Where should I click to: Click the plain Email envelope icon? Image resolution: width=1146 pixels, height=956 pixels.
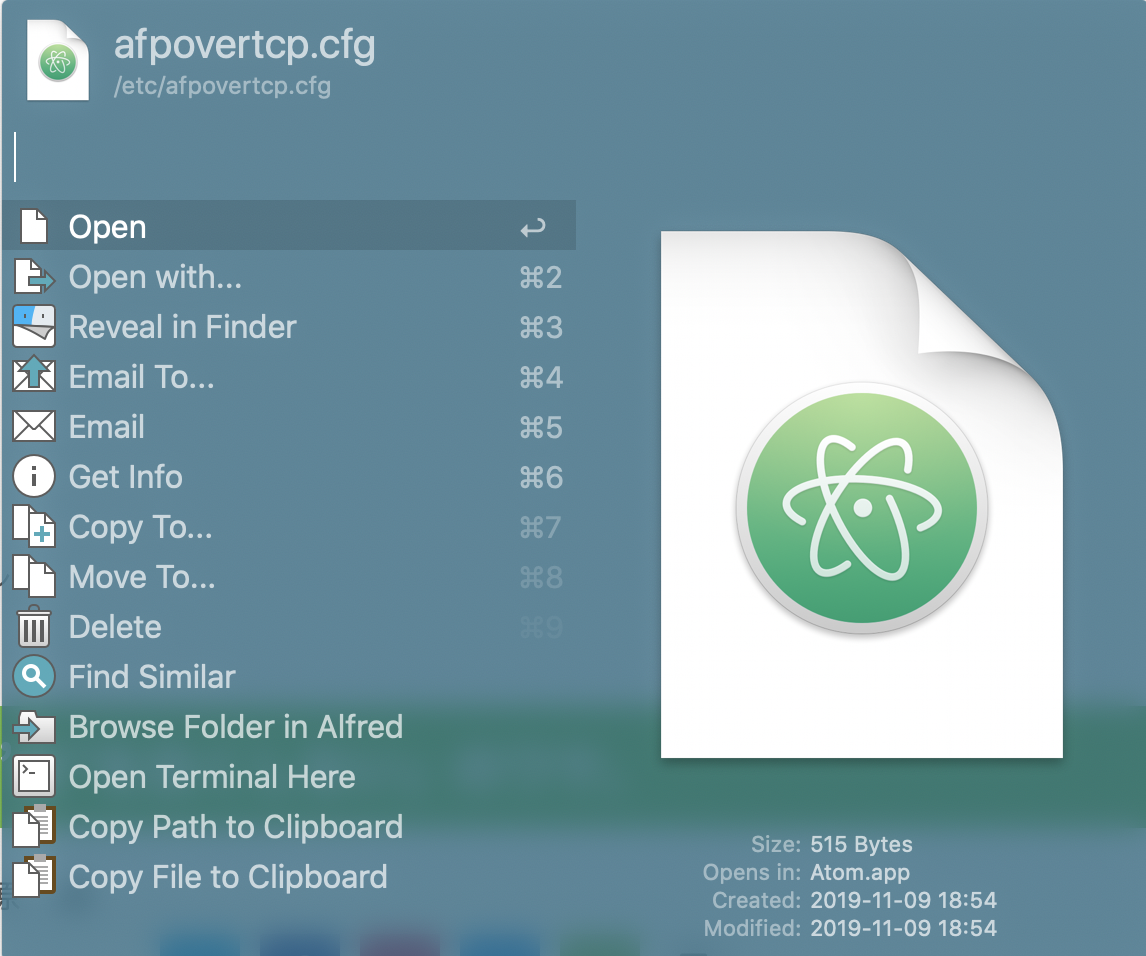(x=34, y=426)
